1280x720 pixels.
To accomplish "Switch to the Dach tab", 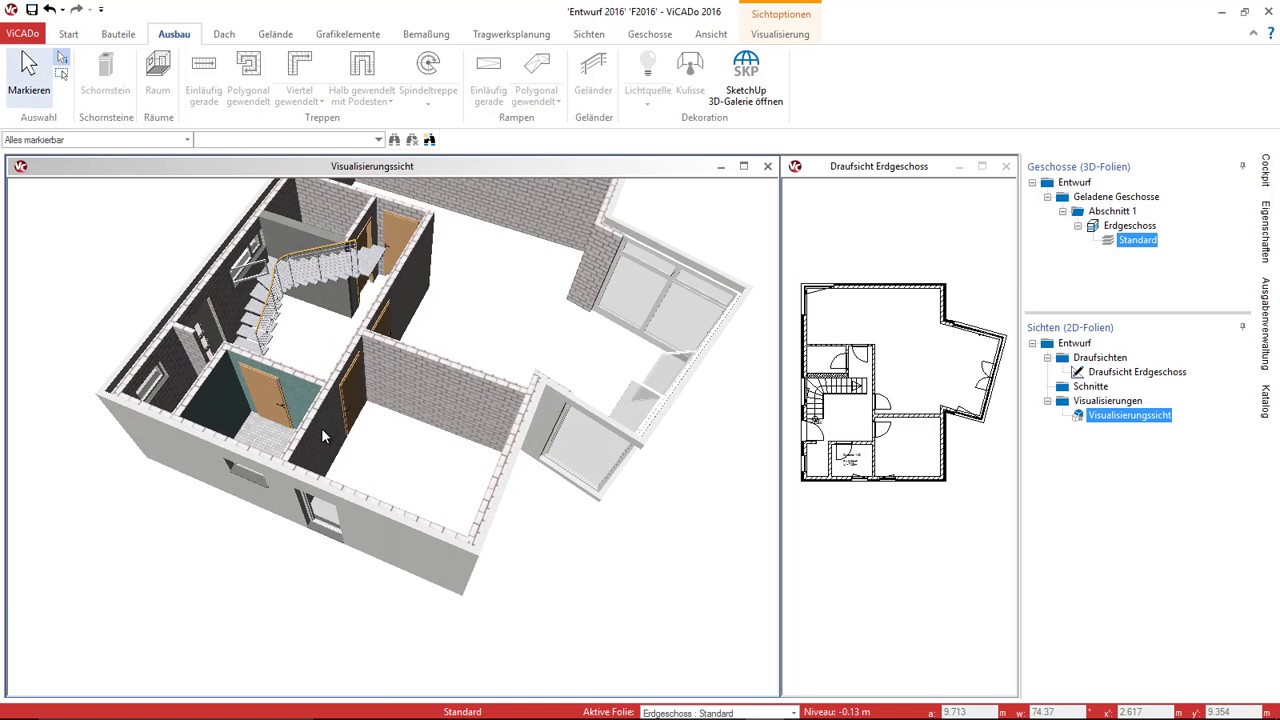I will 224,34.
